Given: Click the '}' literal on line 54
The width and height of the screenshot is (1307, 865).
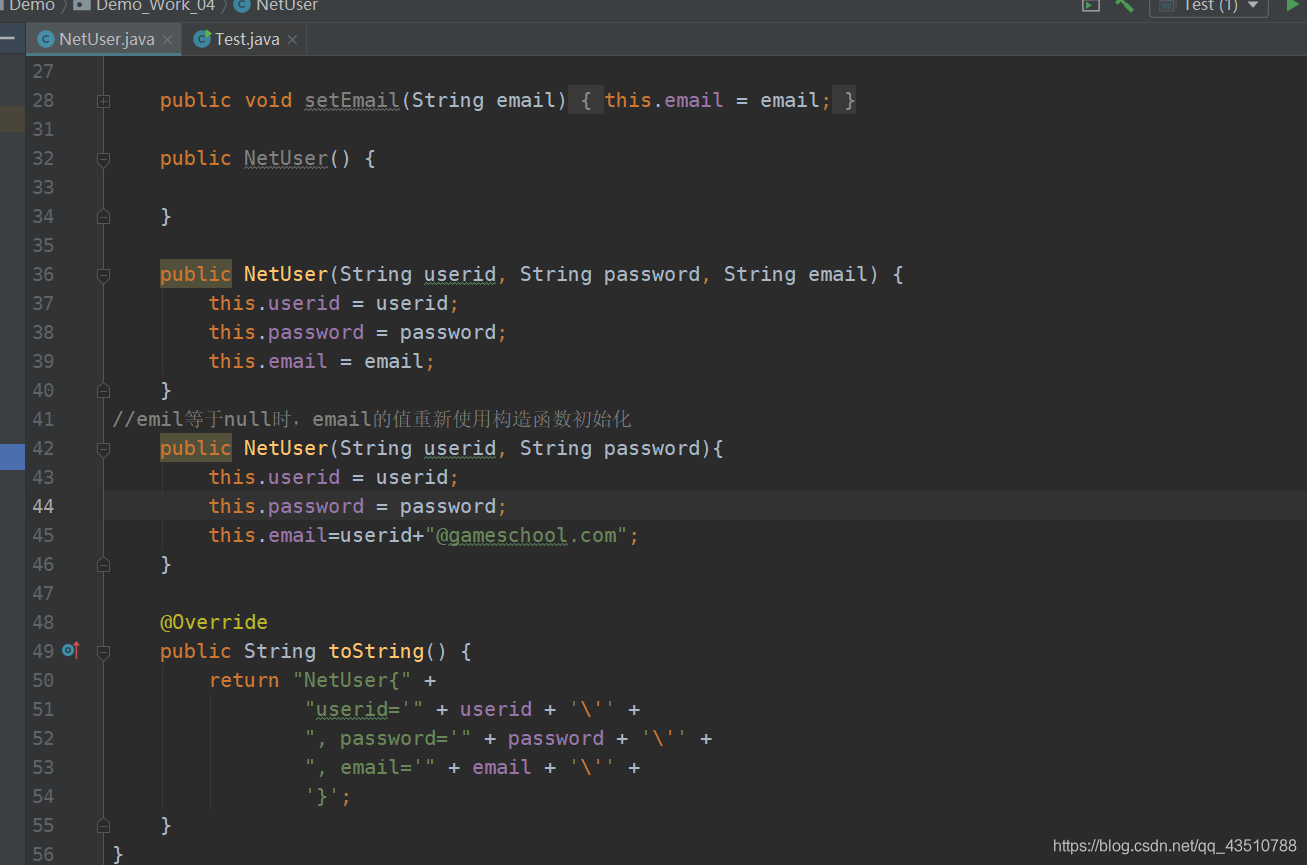Looking at the screenshot, I should click(x=322, y=796).
